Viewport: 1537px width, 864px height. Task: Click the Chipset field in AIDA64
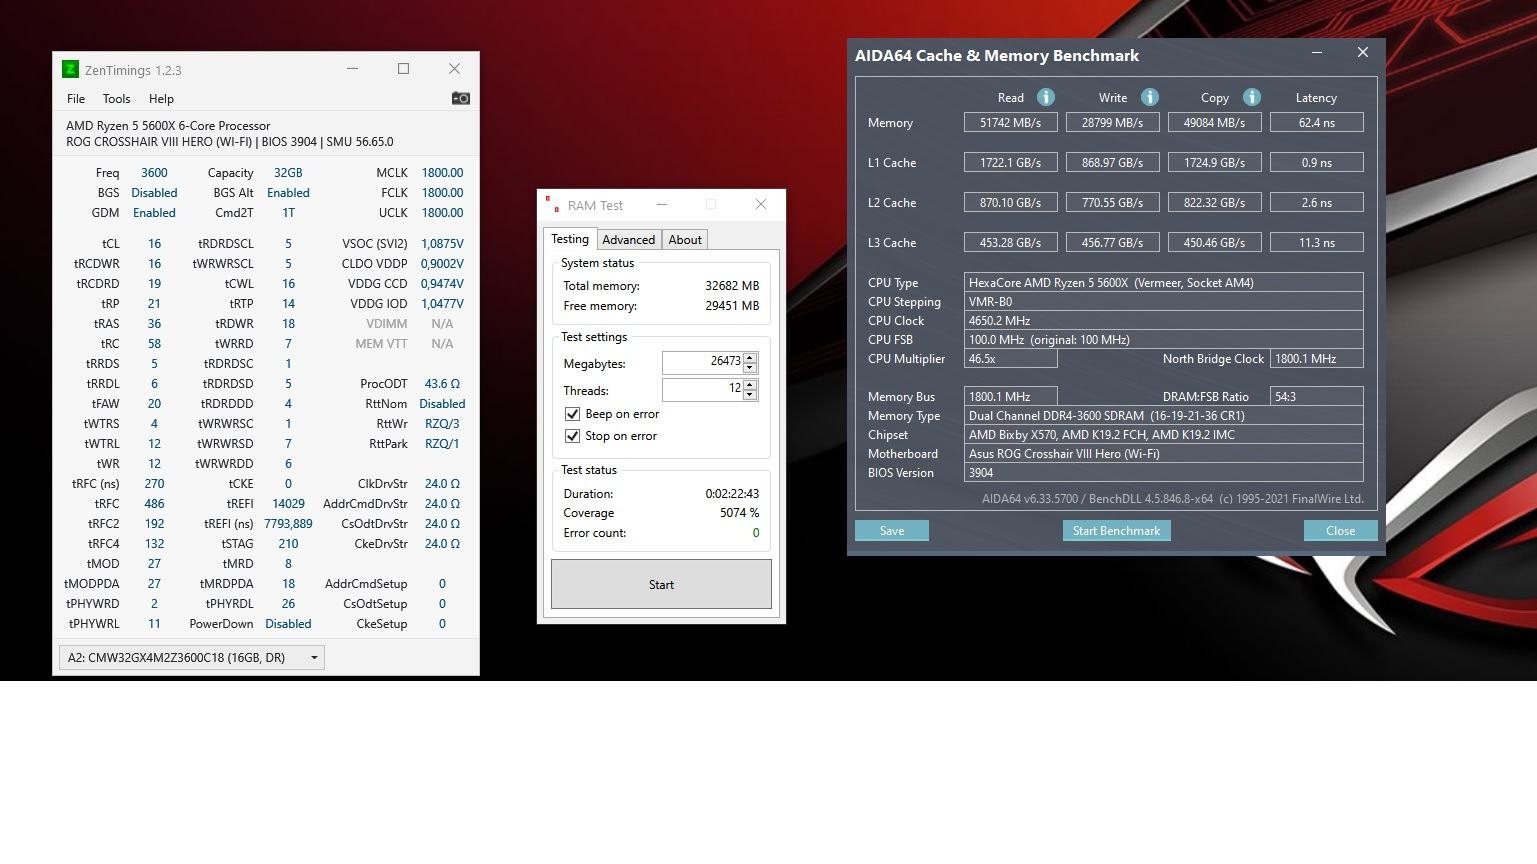click(1163, 434)
